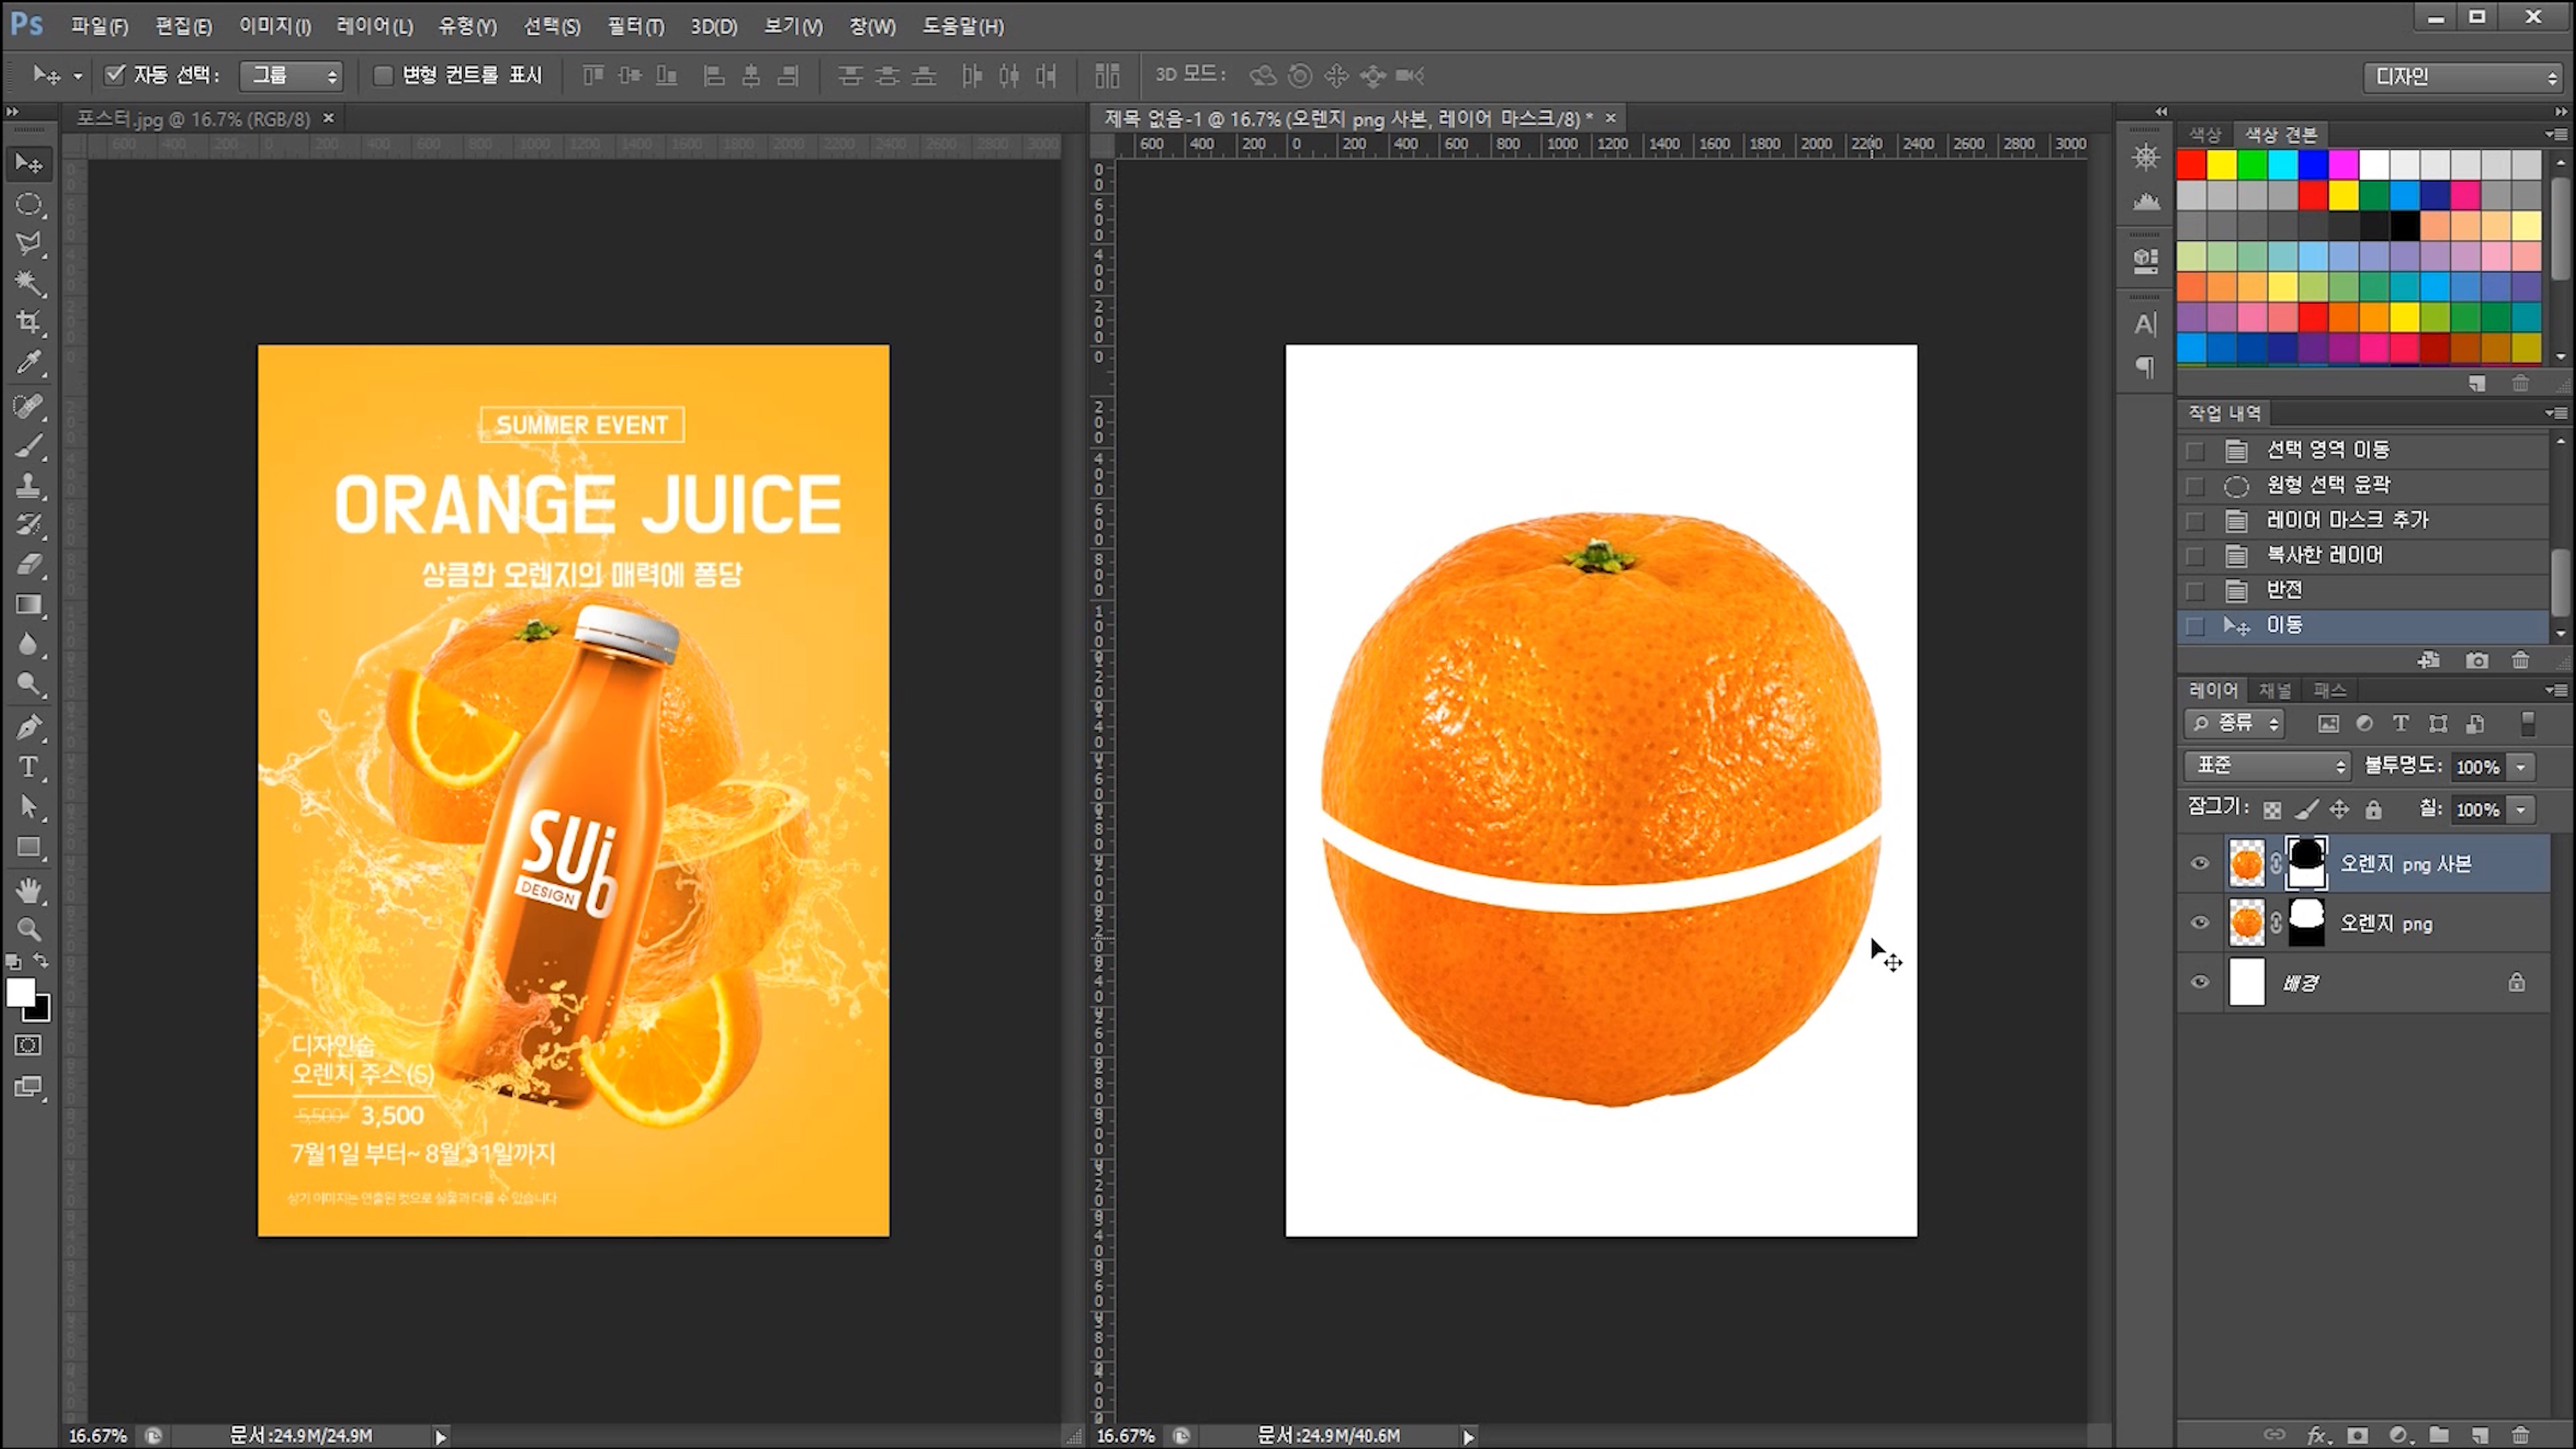This screenshot has width=2576, height=1449.
Task: Select the Horizontal Type tool
Action: (x=28, y=767)
